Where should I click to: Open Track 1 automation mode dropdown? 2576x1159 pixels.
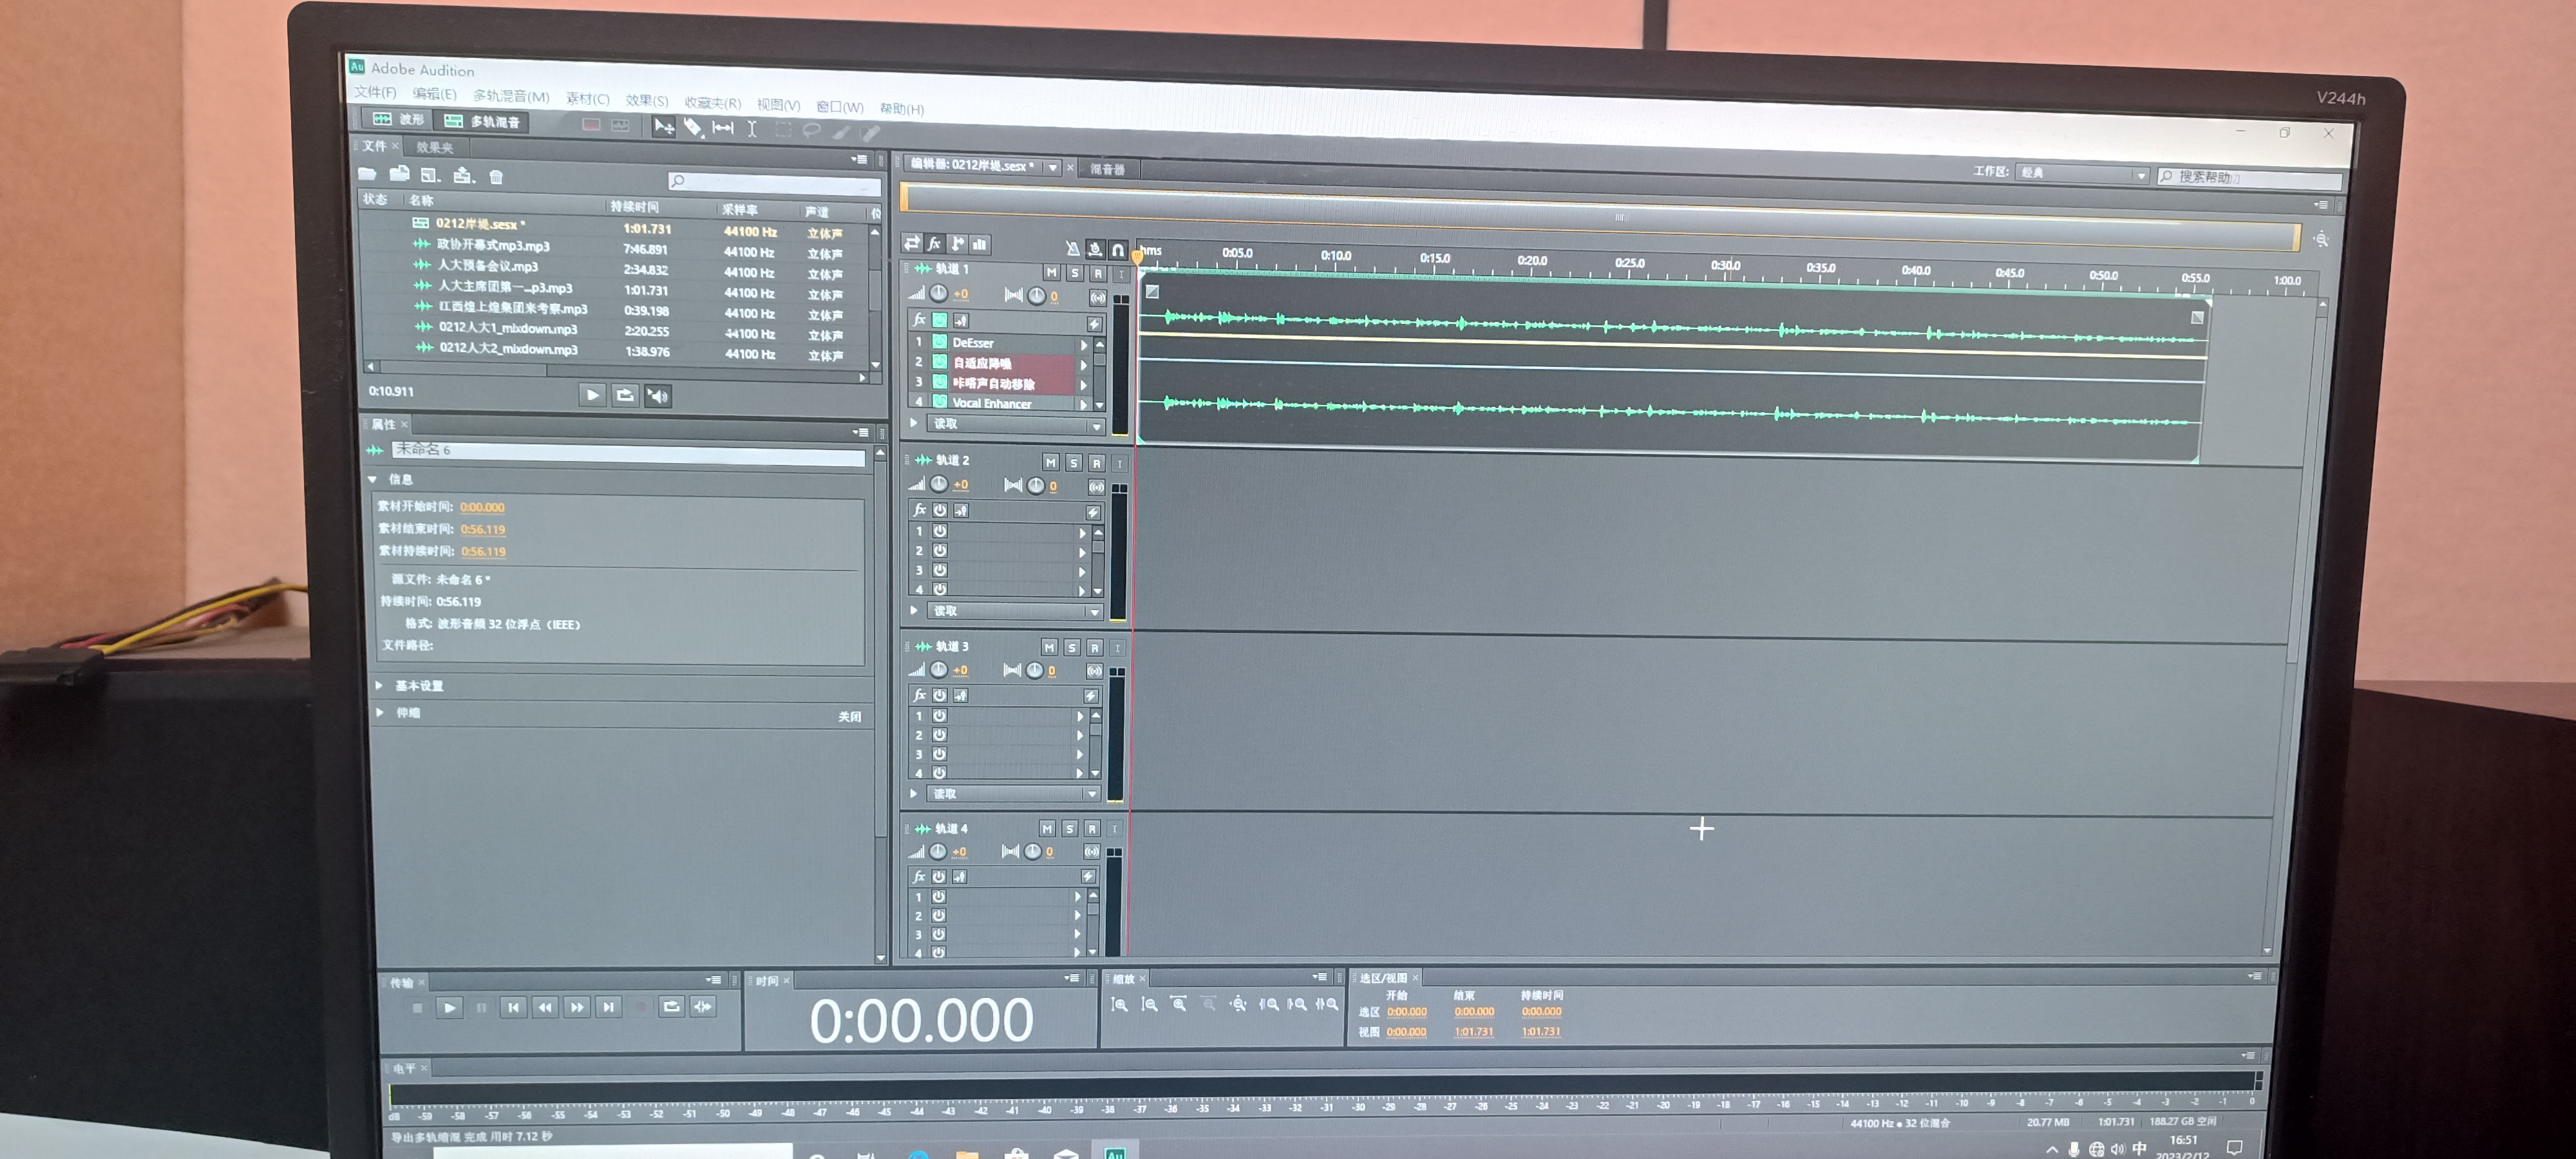1016,425
